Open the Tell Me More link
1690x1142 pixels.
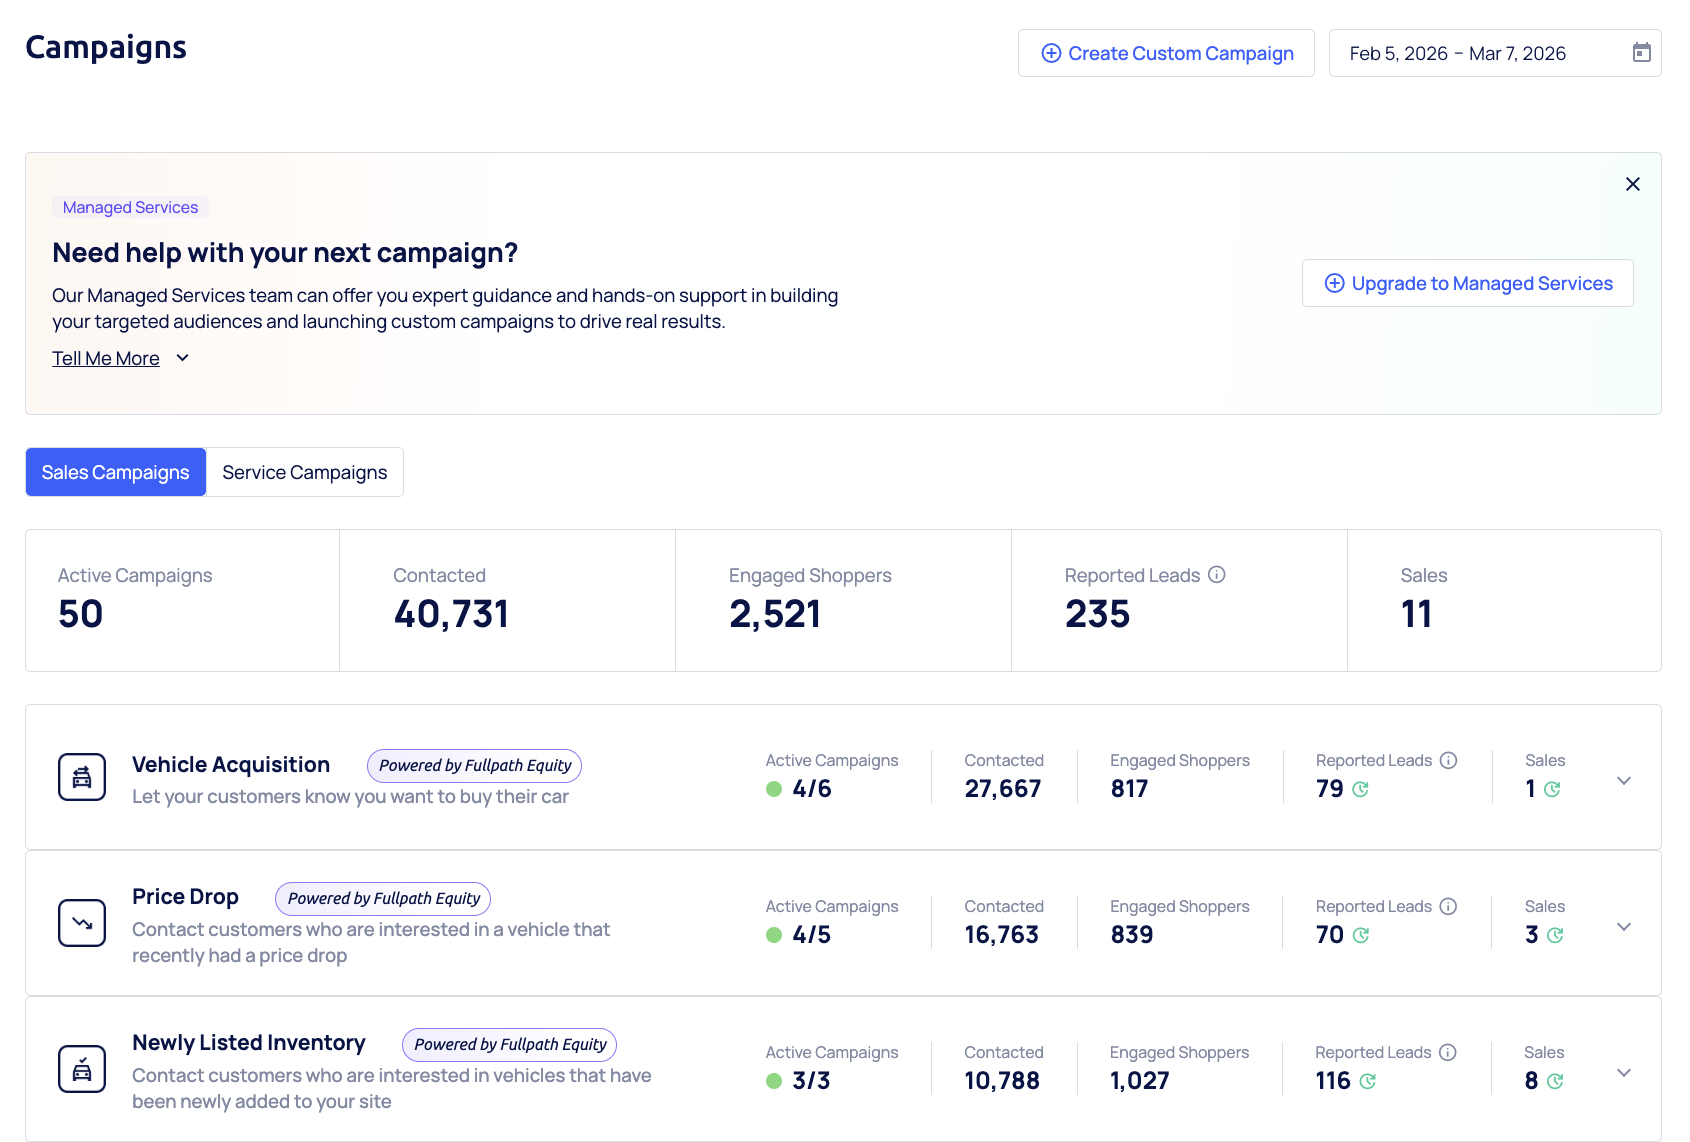coord(106,358)
